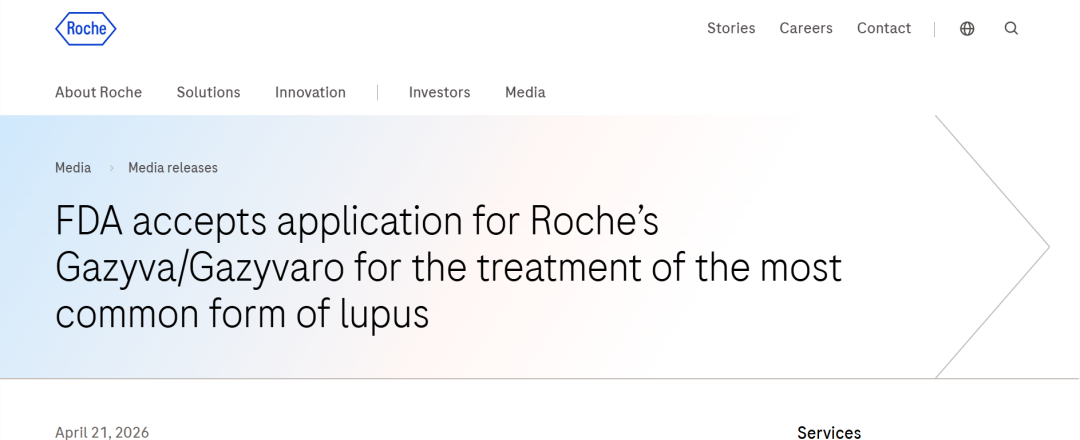This screenshot has width=1080, height=440.
Task: Click the divider between Innovation and Investors
Action: (377, 92)
